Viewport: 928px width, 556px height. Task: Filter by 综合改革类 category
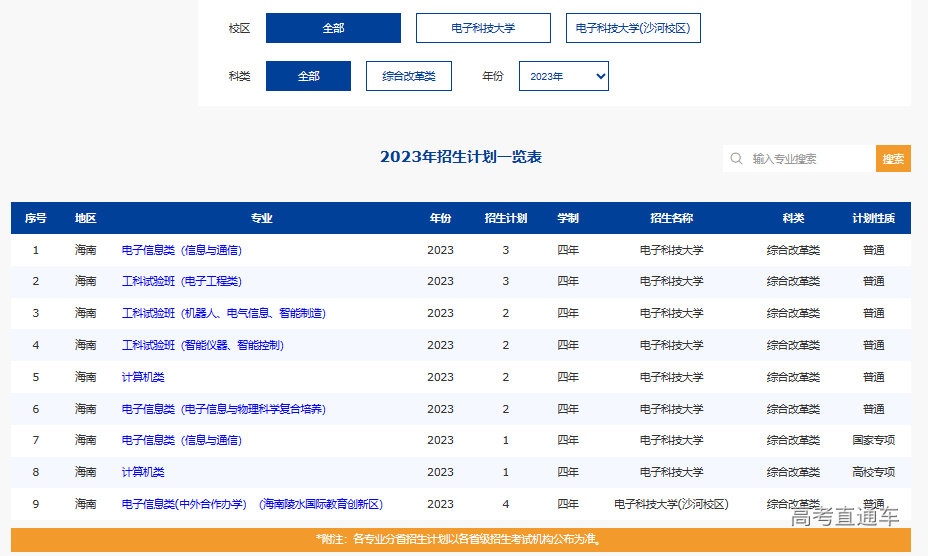pyautogui.click(x=409, y=76)
